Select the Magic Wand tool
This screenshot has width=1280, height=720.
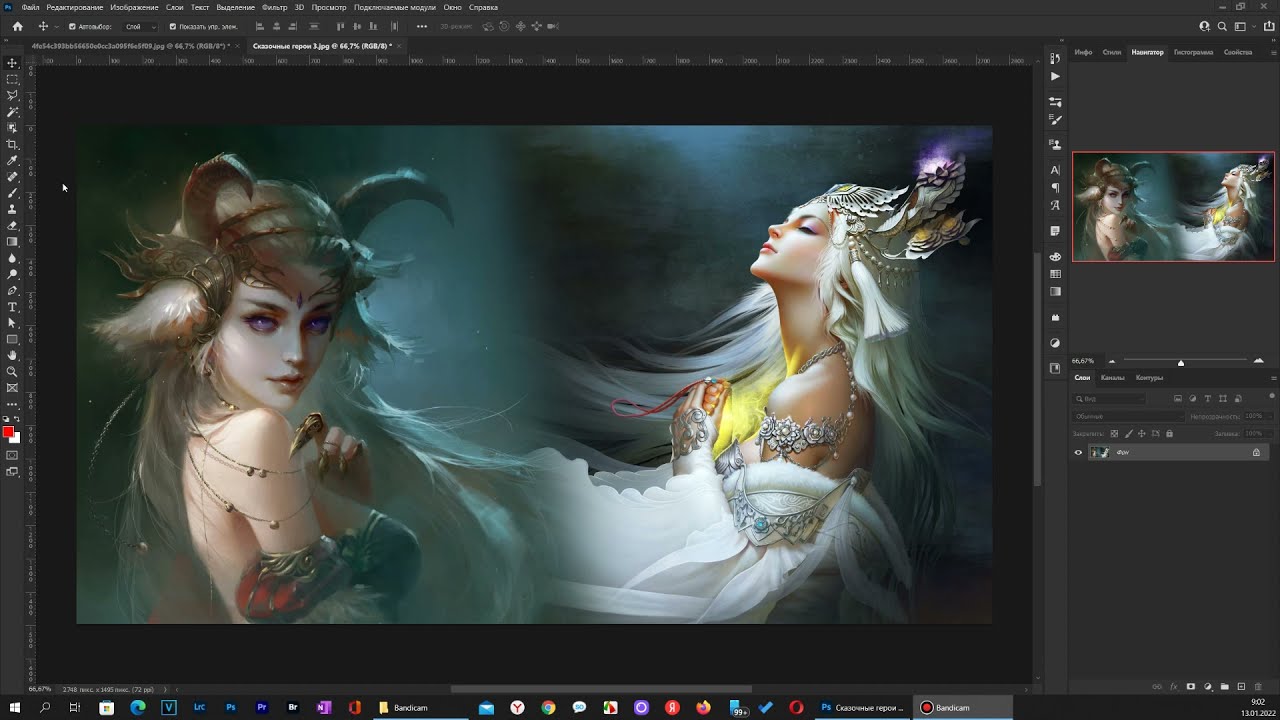pos(12,112)
